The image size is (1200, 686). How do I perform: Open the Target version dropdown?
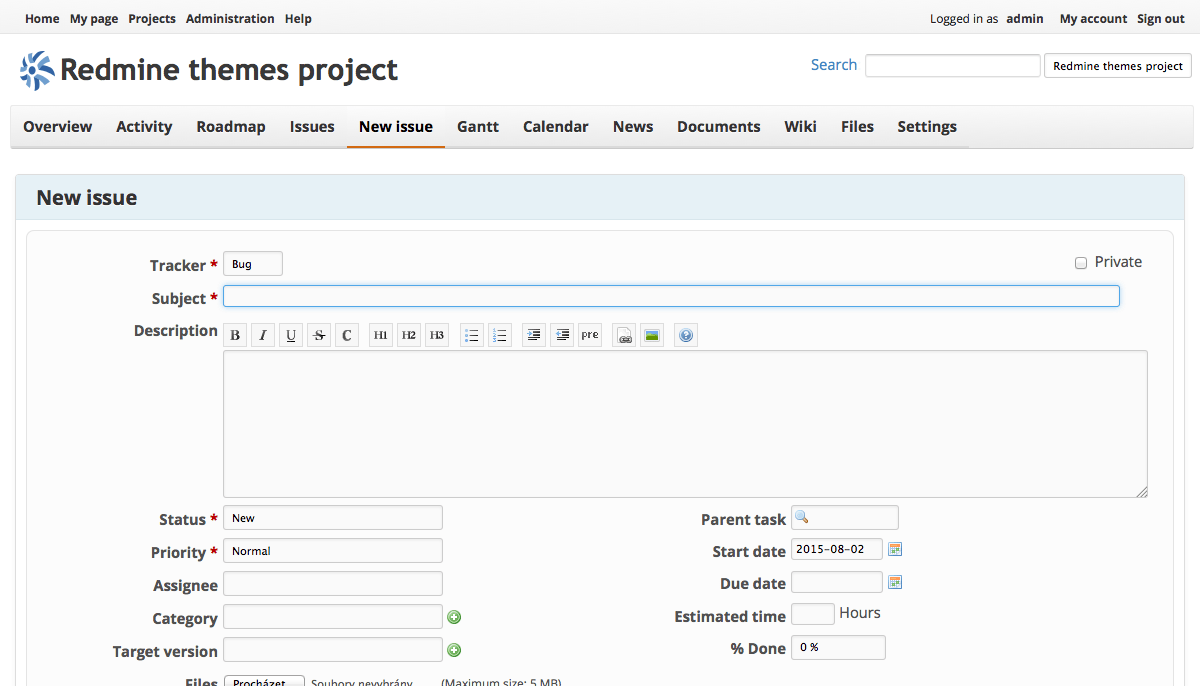333,650
